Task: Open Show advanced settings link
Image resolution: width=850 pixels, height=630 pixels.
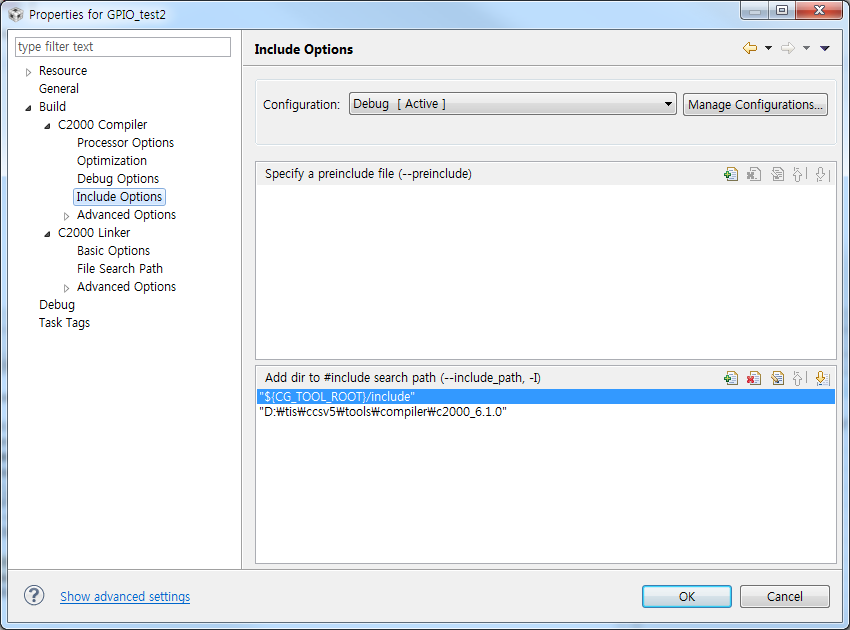Action: [124, 596]
